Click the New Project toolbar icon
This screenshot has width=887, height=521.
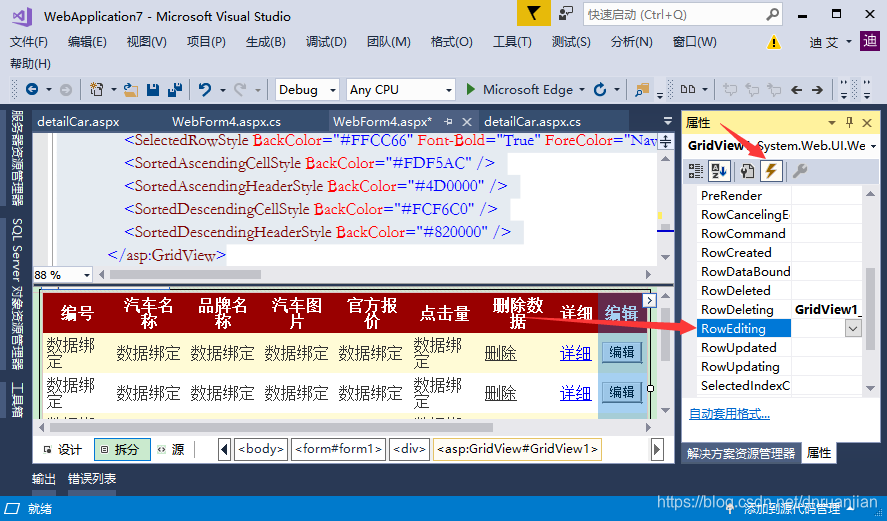coord(97,89)
